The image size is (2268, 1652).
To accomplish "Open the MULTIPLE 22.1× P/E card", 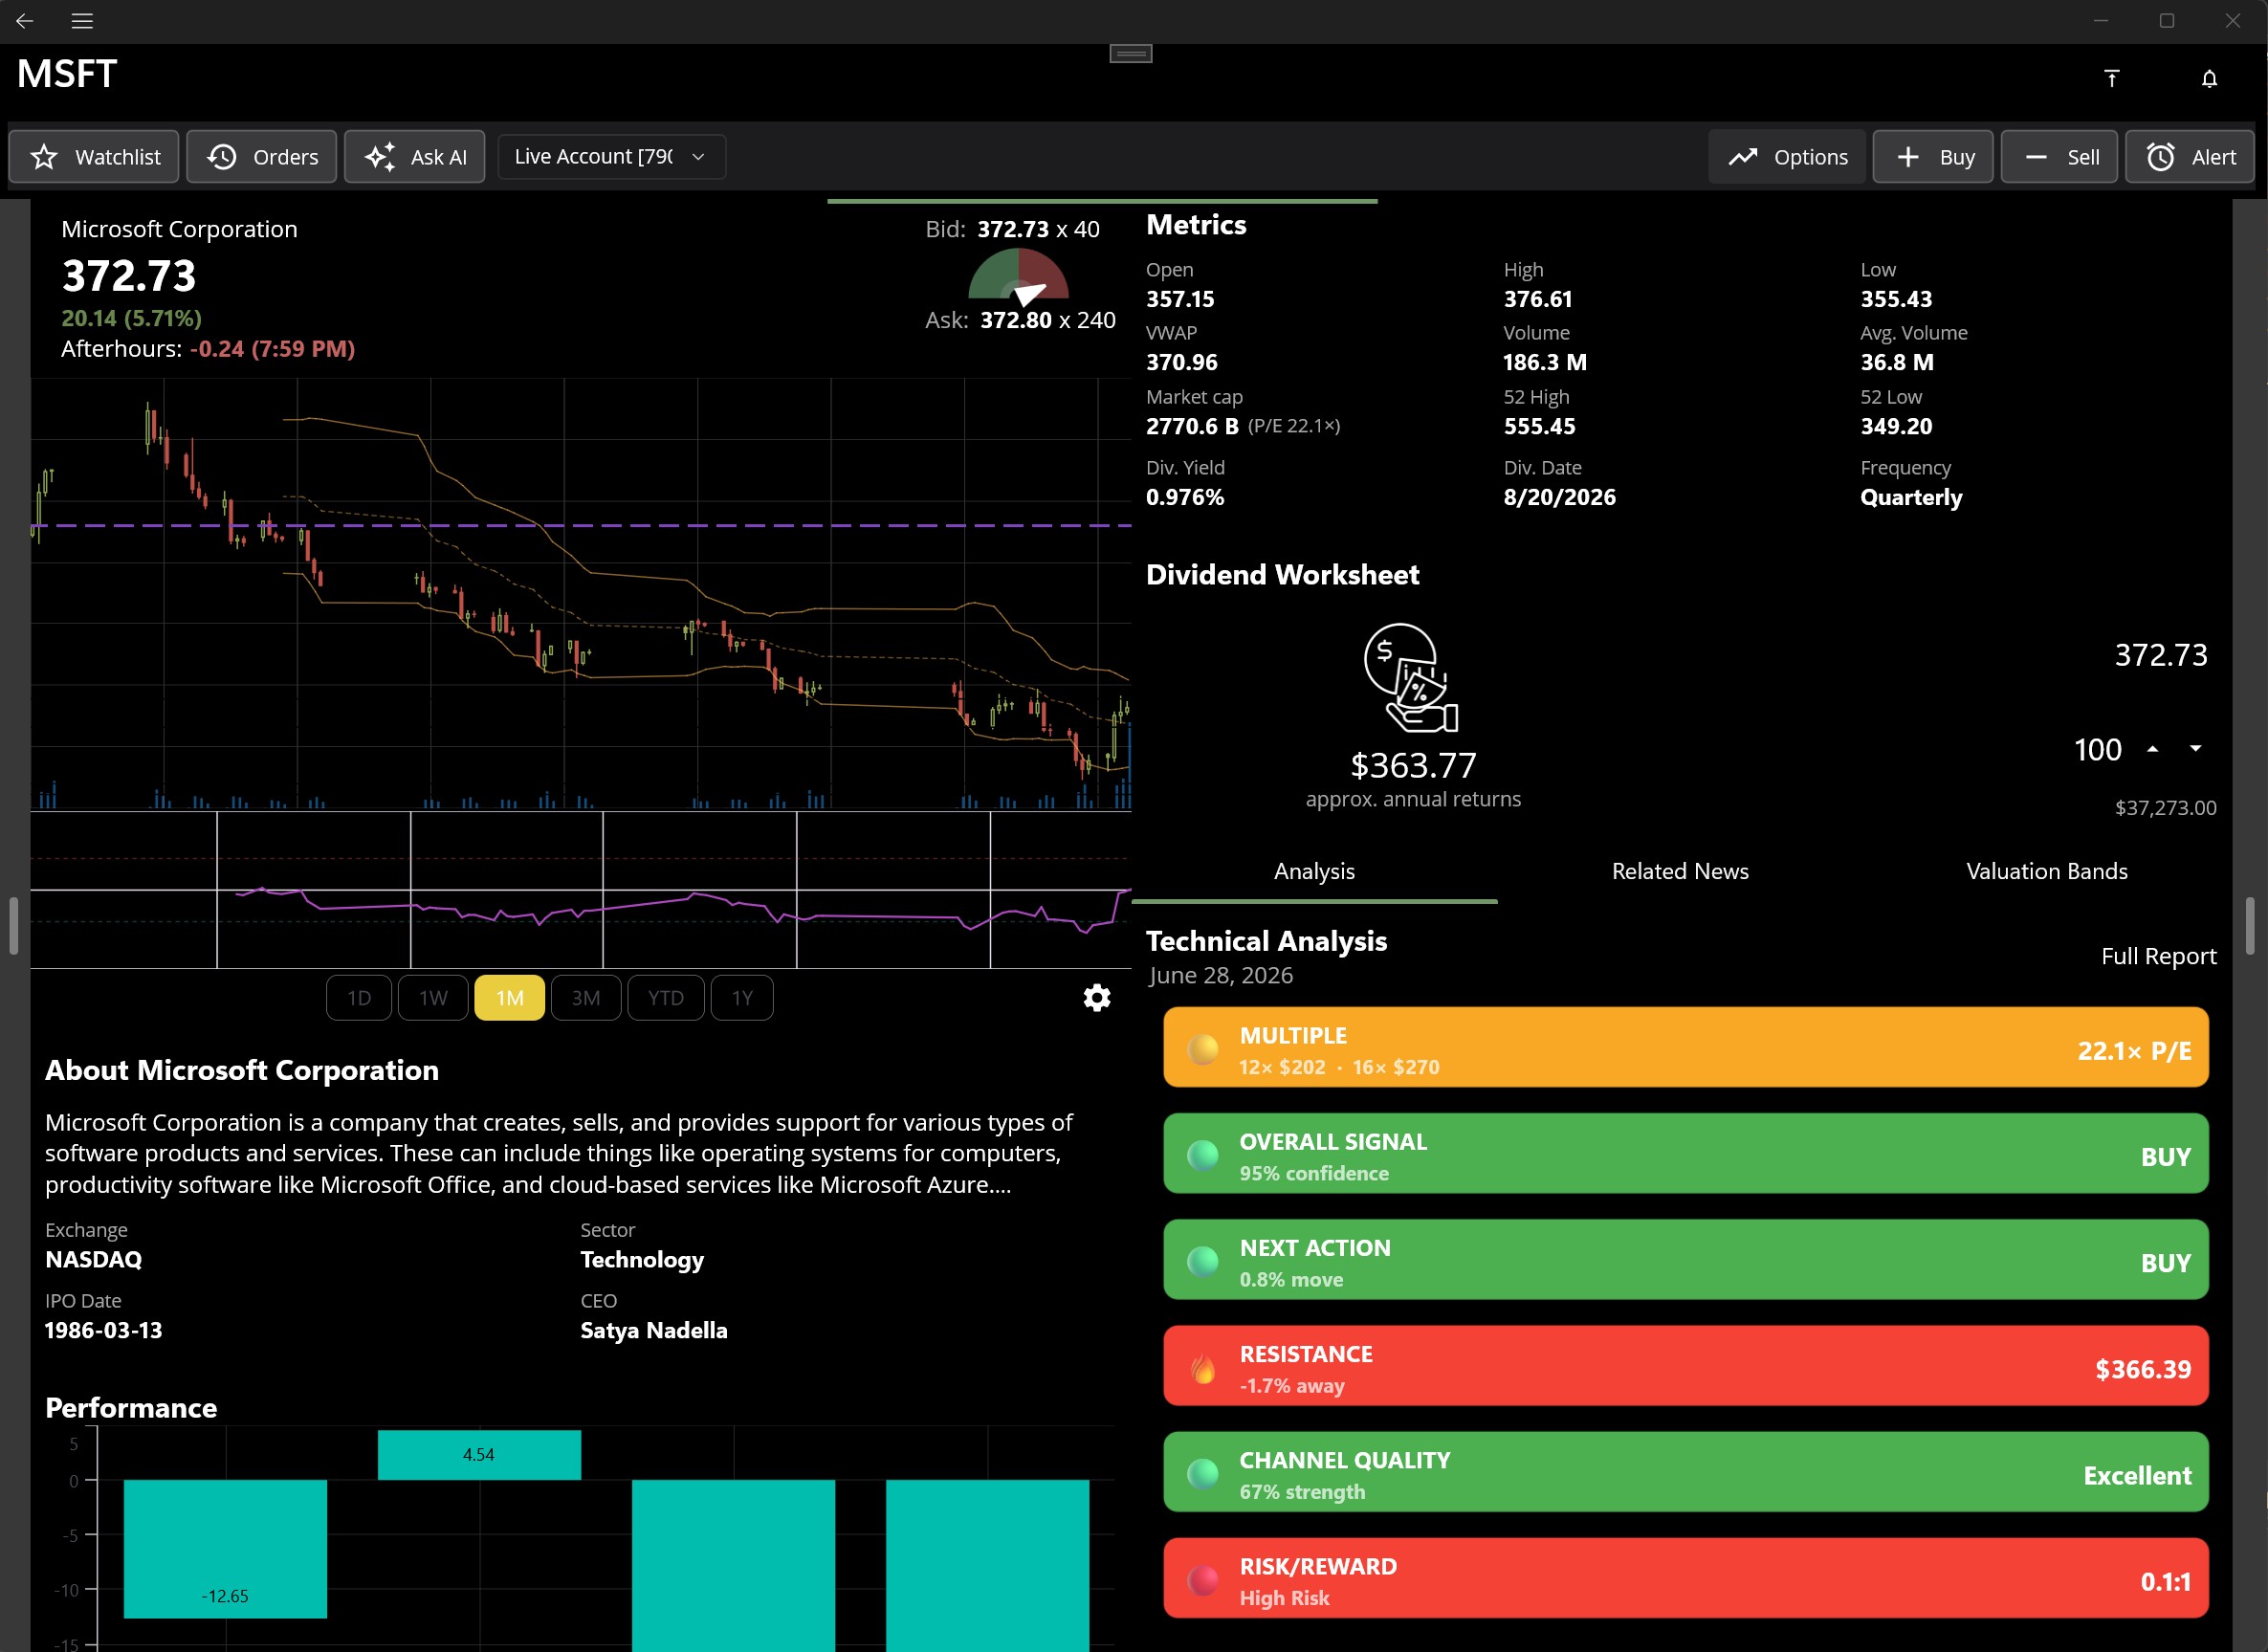I will (x=1686, y=1047).
